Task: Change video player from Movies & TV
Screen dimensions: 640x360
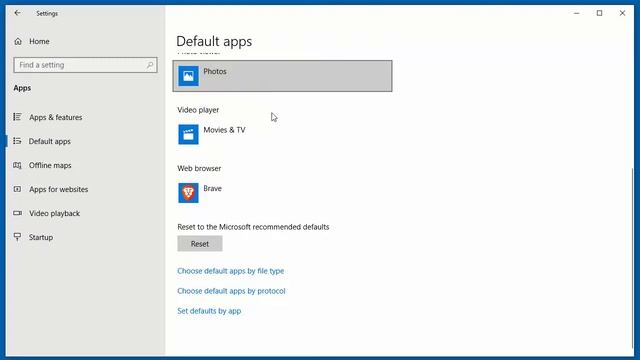Action: pyautogui.click(x=282, y=134)
